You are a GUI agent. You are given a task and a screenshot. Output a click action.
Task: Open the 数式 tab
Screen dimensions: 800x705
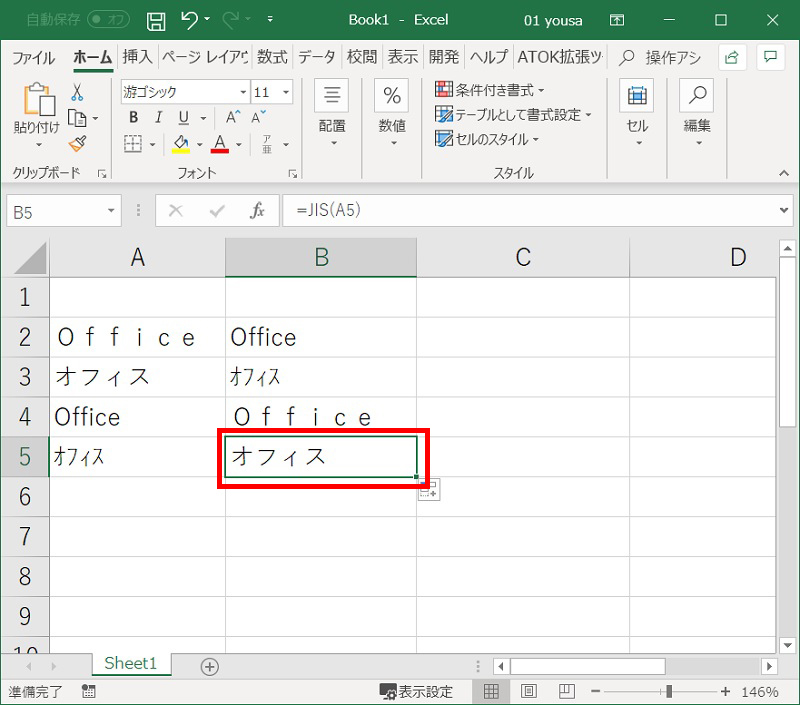coord(272,57)
